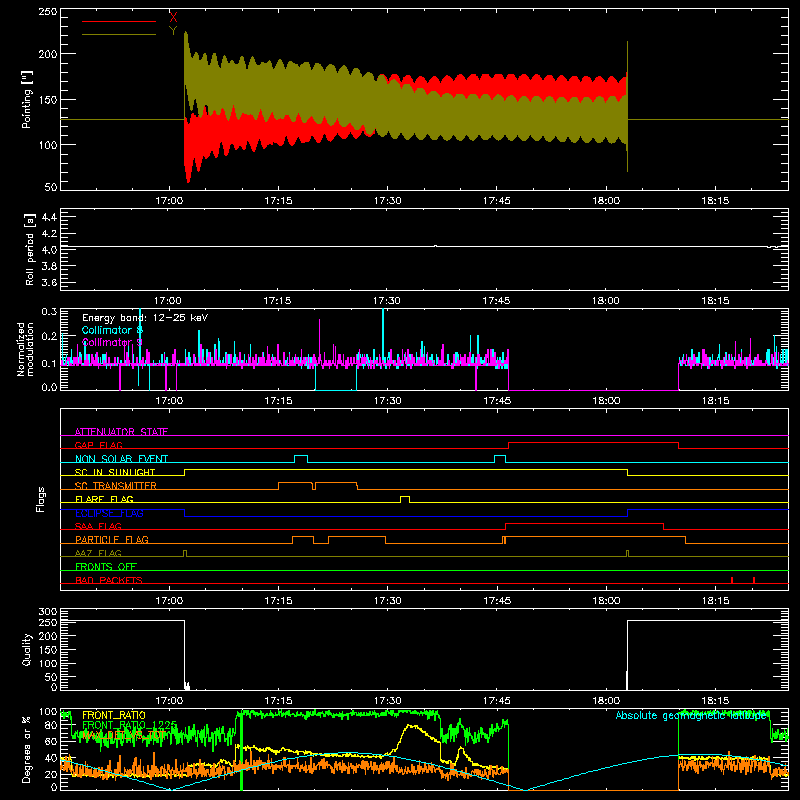Image resolution: width=800 pixels, height=800 pixels.
Task: Select the GAP_FLAG label
Action: pyautogui.click(x=98, y=445)
